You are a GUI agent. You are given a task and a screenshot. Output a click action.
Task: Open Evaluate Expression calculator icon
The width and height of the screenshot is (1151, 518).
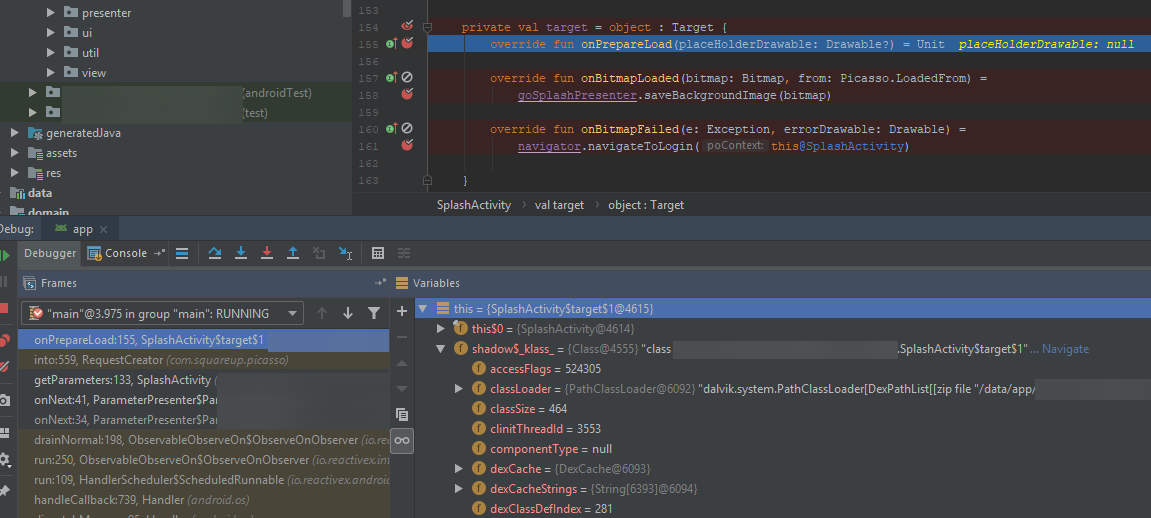(x=378, y=253)
